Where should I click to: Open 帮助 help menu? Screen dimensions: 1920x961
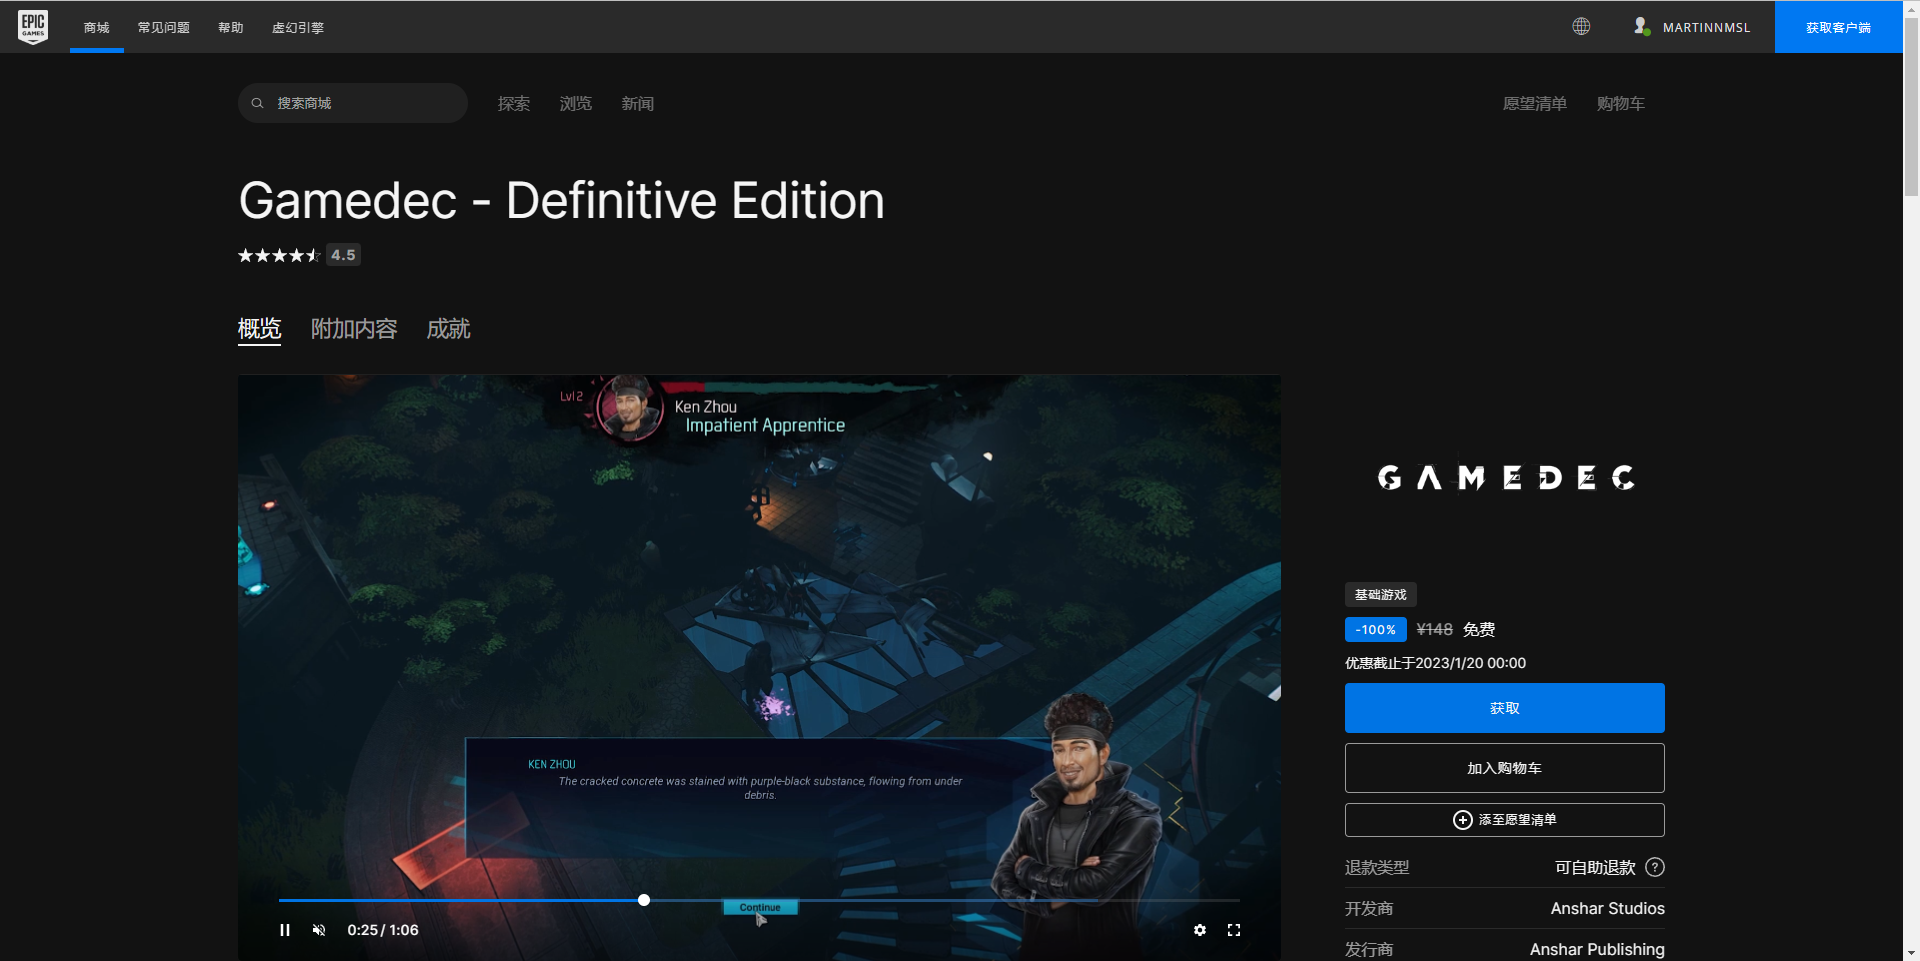point(231,27)
